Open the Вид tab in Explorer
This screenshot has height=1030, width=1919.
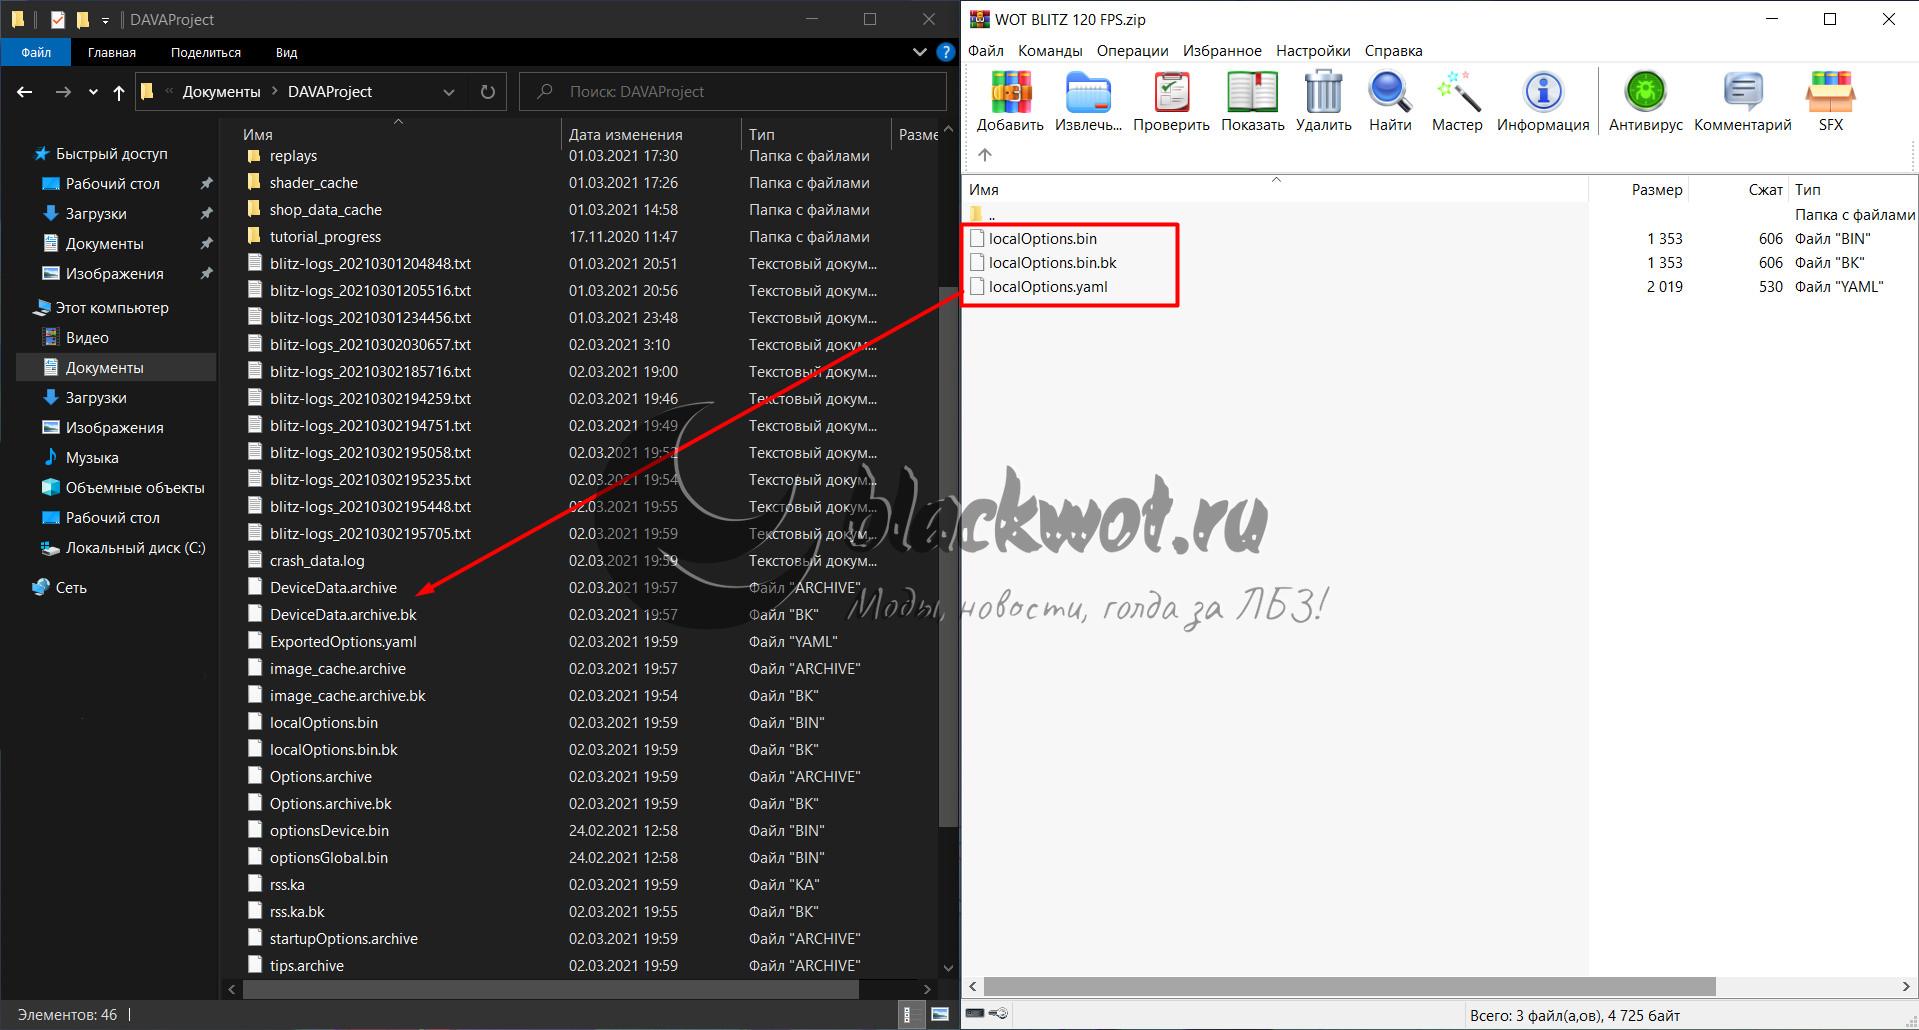point(286,52)
